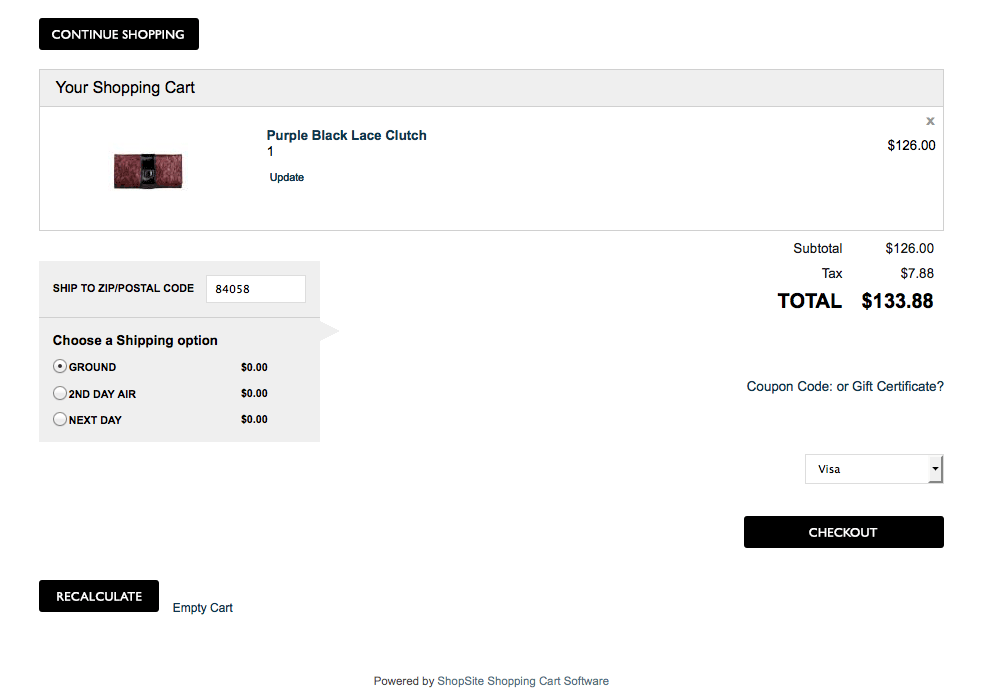Focus the ship to zip/postal code field
Image resolution: width=983 pixels, height=700 pixels.
[x=255, y=289]
